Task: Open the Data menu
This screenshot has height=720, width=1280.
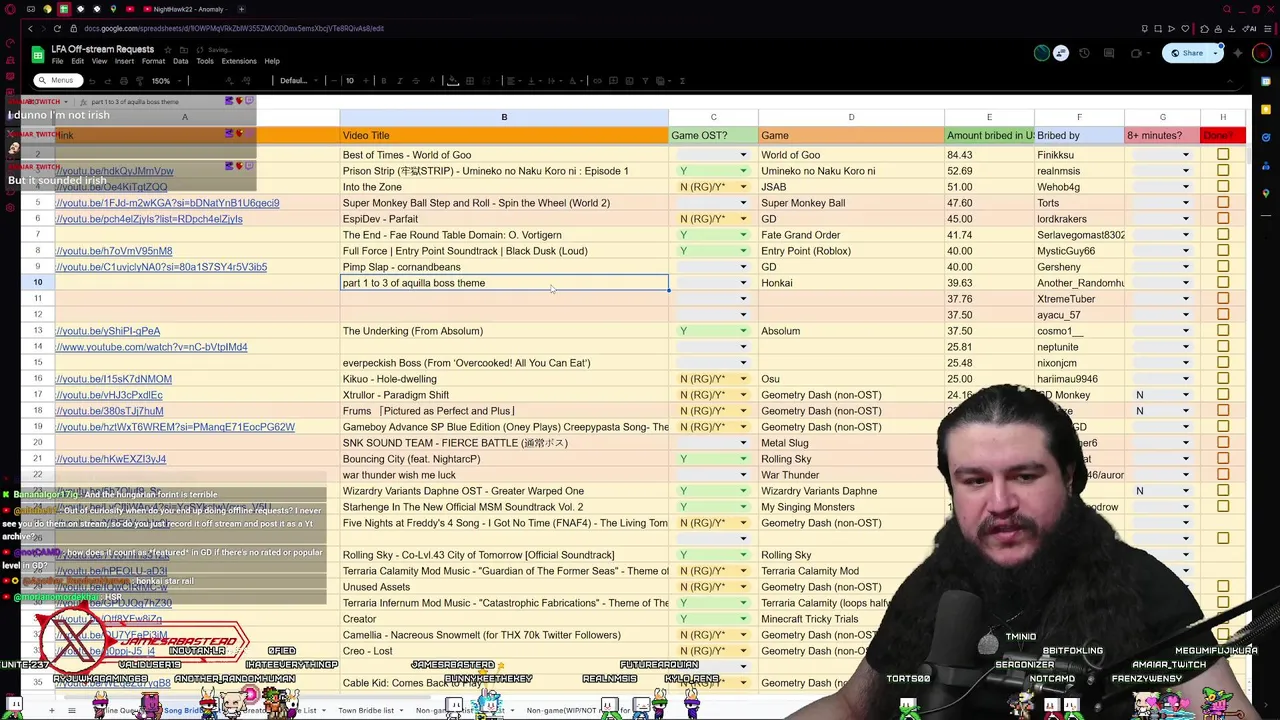Action: pos(180,61)
